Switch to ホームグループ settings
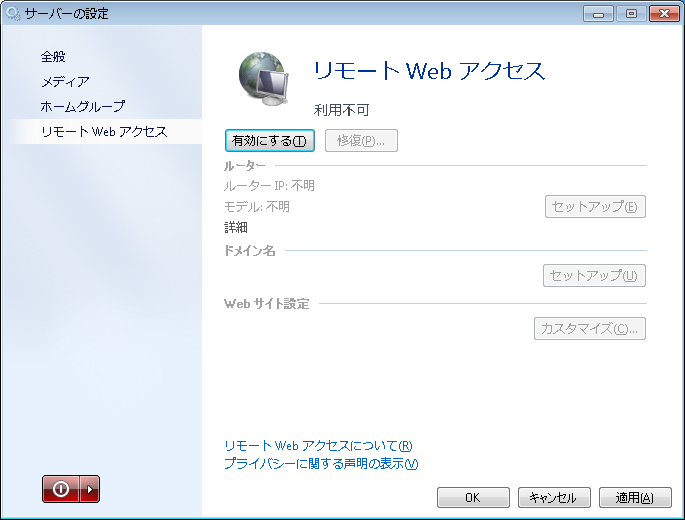The height and width of the screenshot is (520, 685). 83,107
